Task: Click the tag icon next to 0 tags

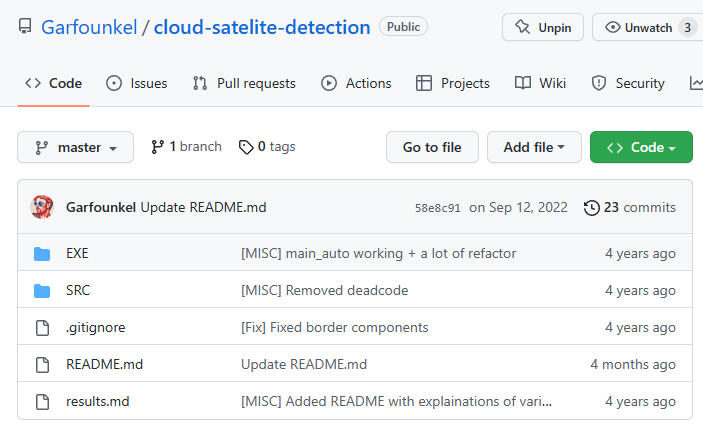Action: (x=245, y=147)
